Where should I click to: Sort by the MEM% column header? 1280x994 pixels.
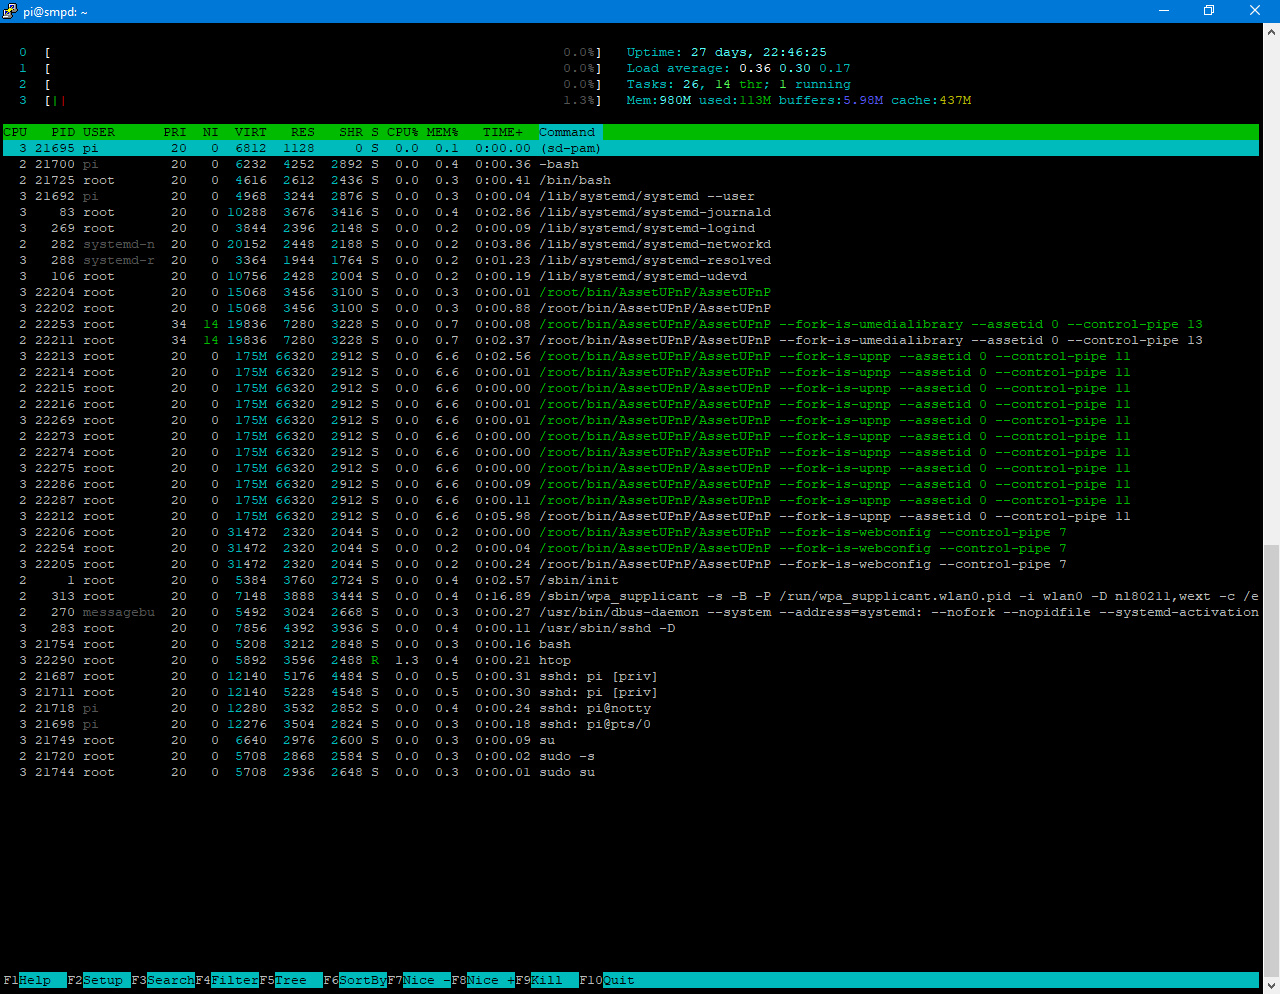[443, 132]
